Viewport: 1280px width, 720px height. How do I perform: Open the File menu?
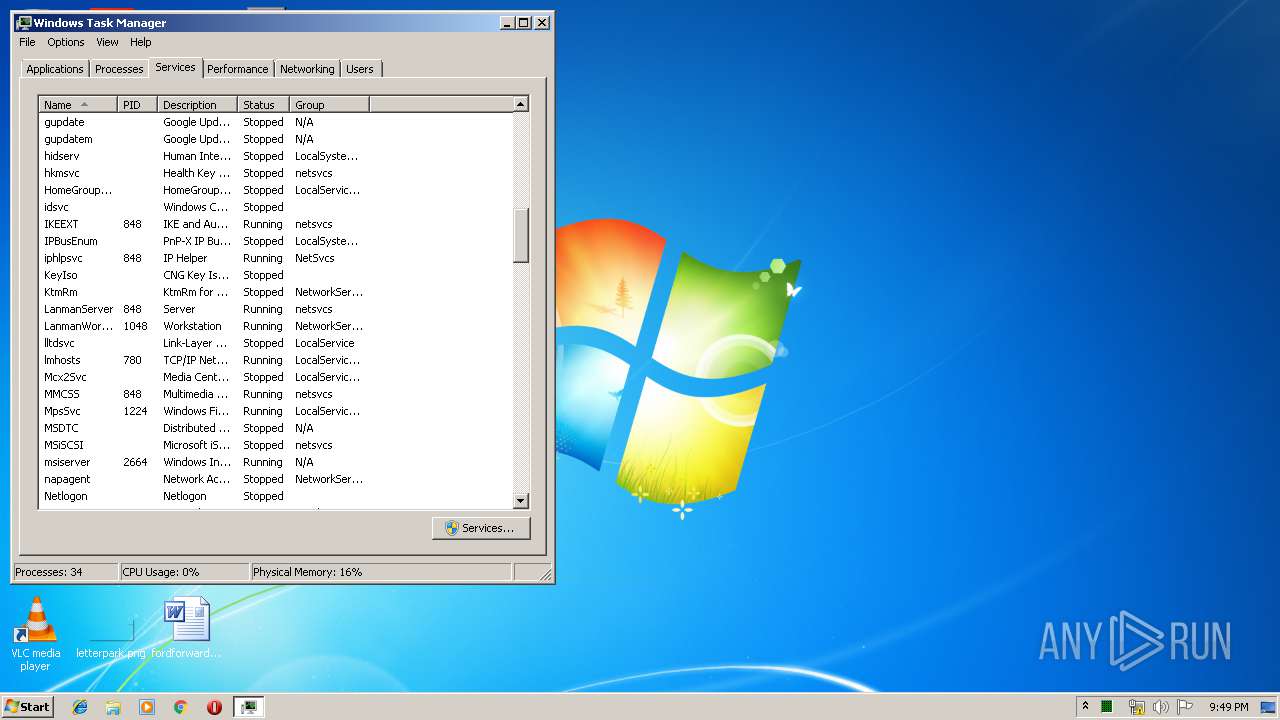[27, 42]
